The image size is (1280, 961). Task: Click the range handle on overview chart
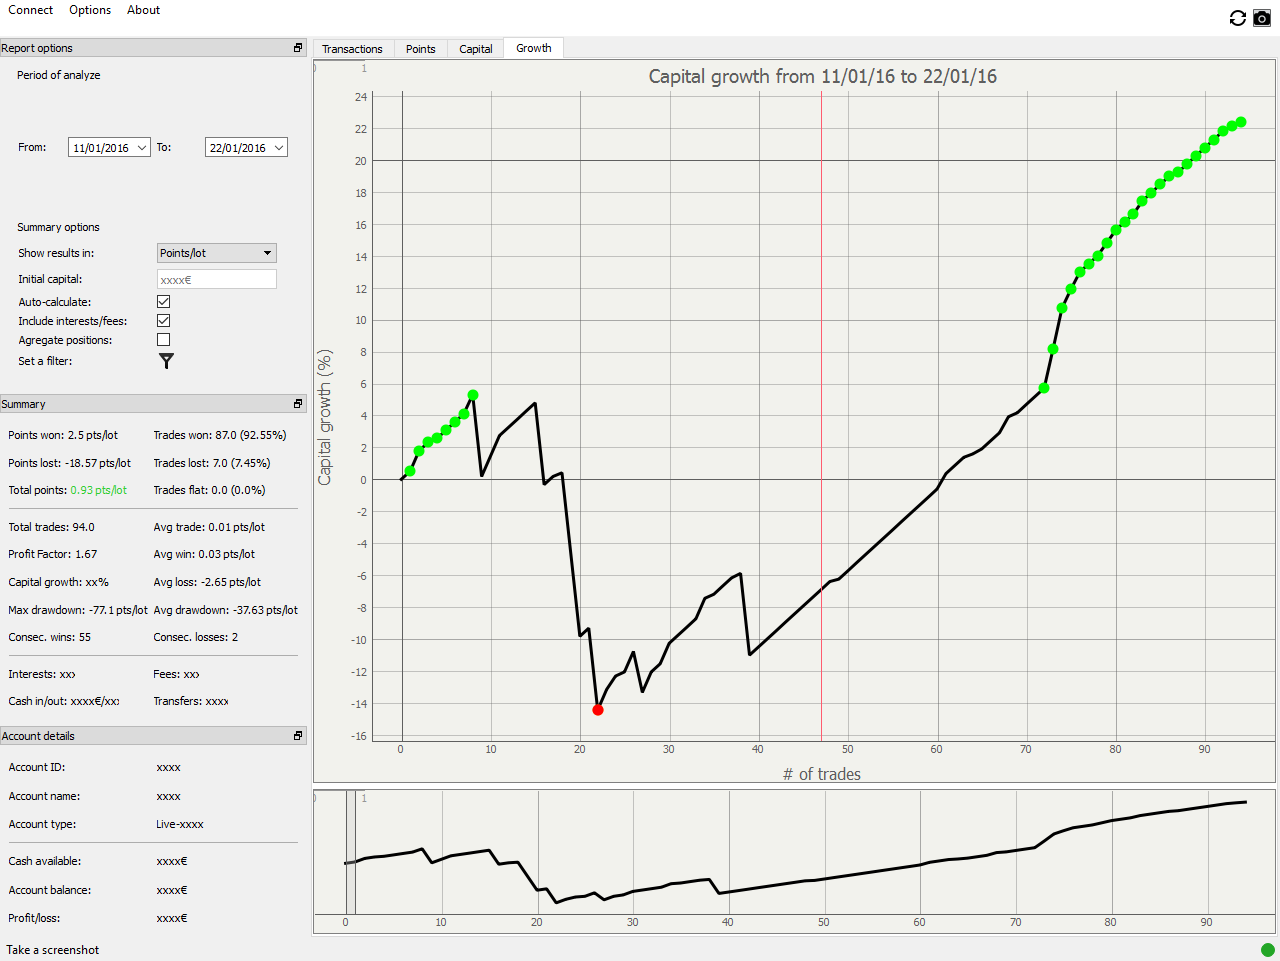[351, 852]
